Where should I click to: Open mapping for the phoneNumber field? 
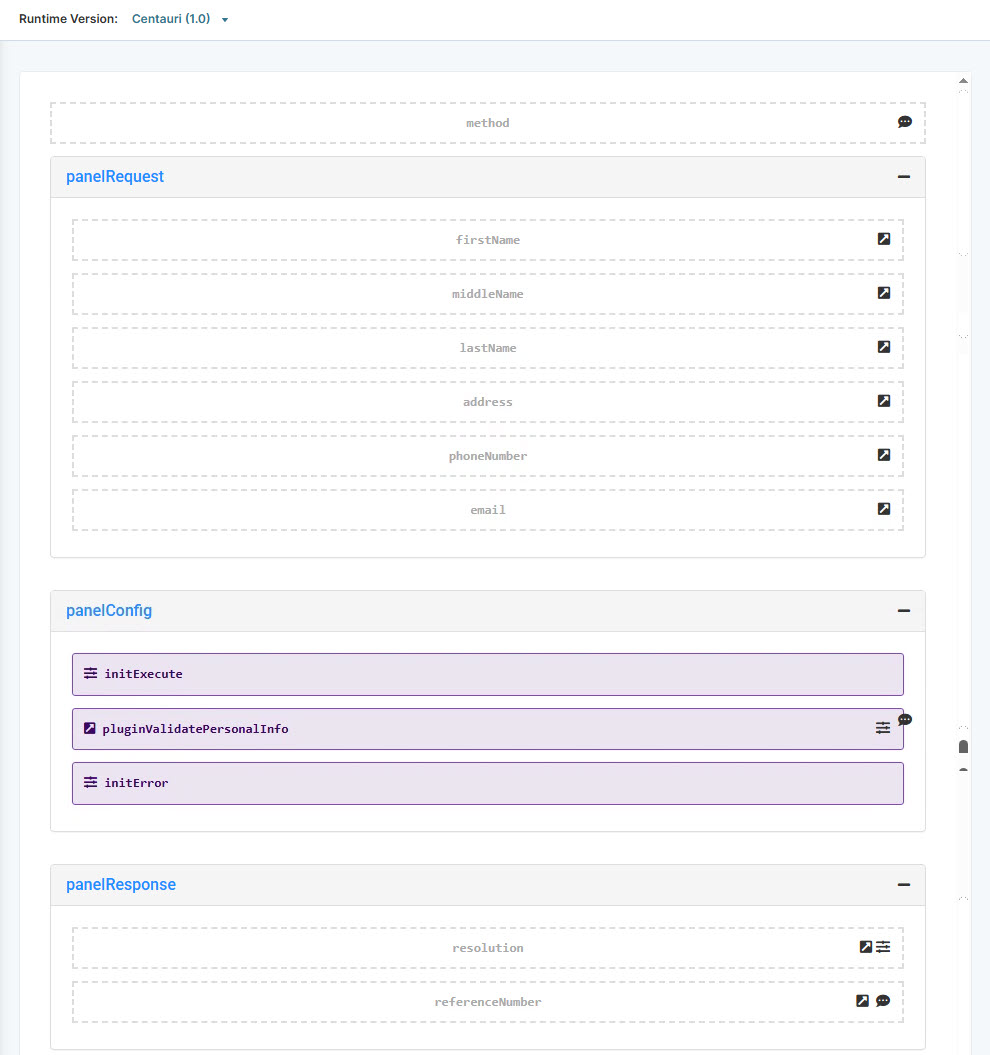click(883, 455)
